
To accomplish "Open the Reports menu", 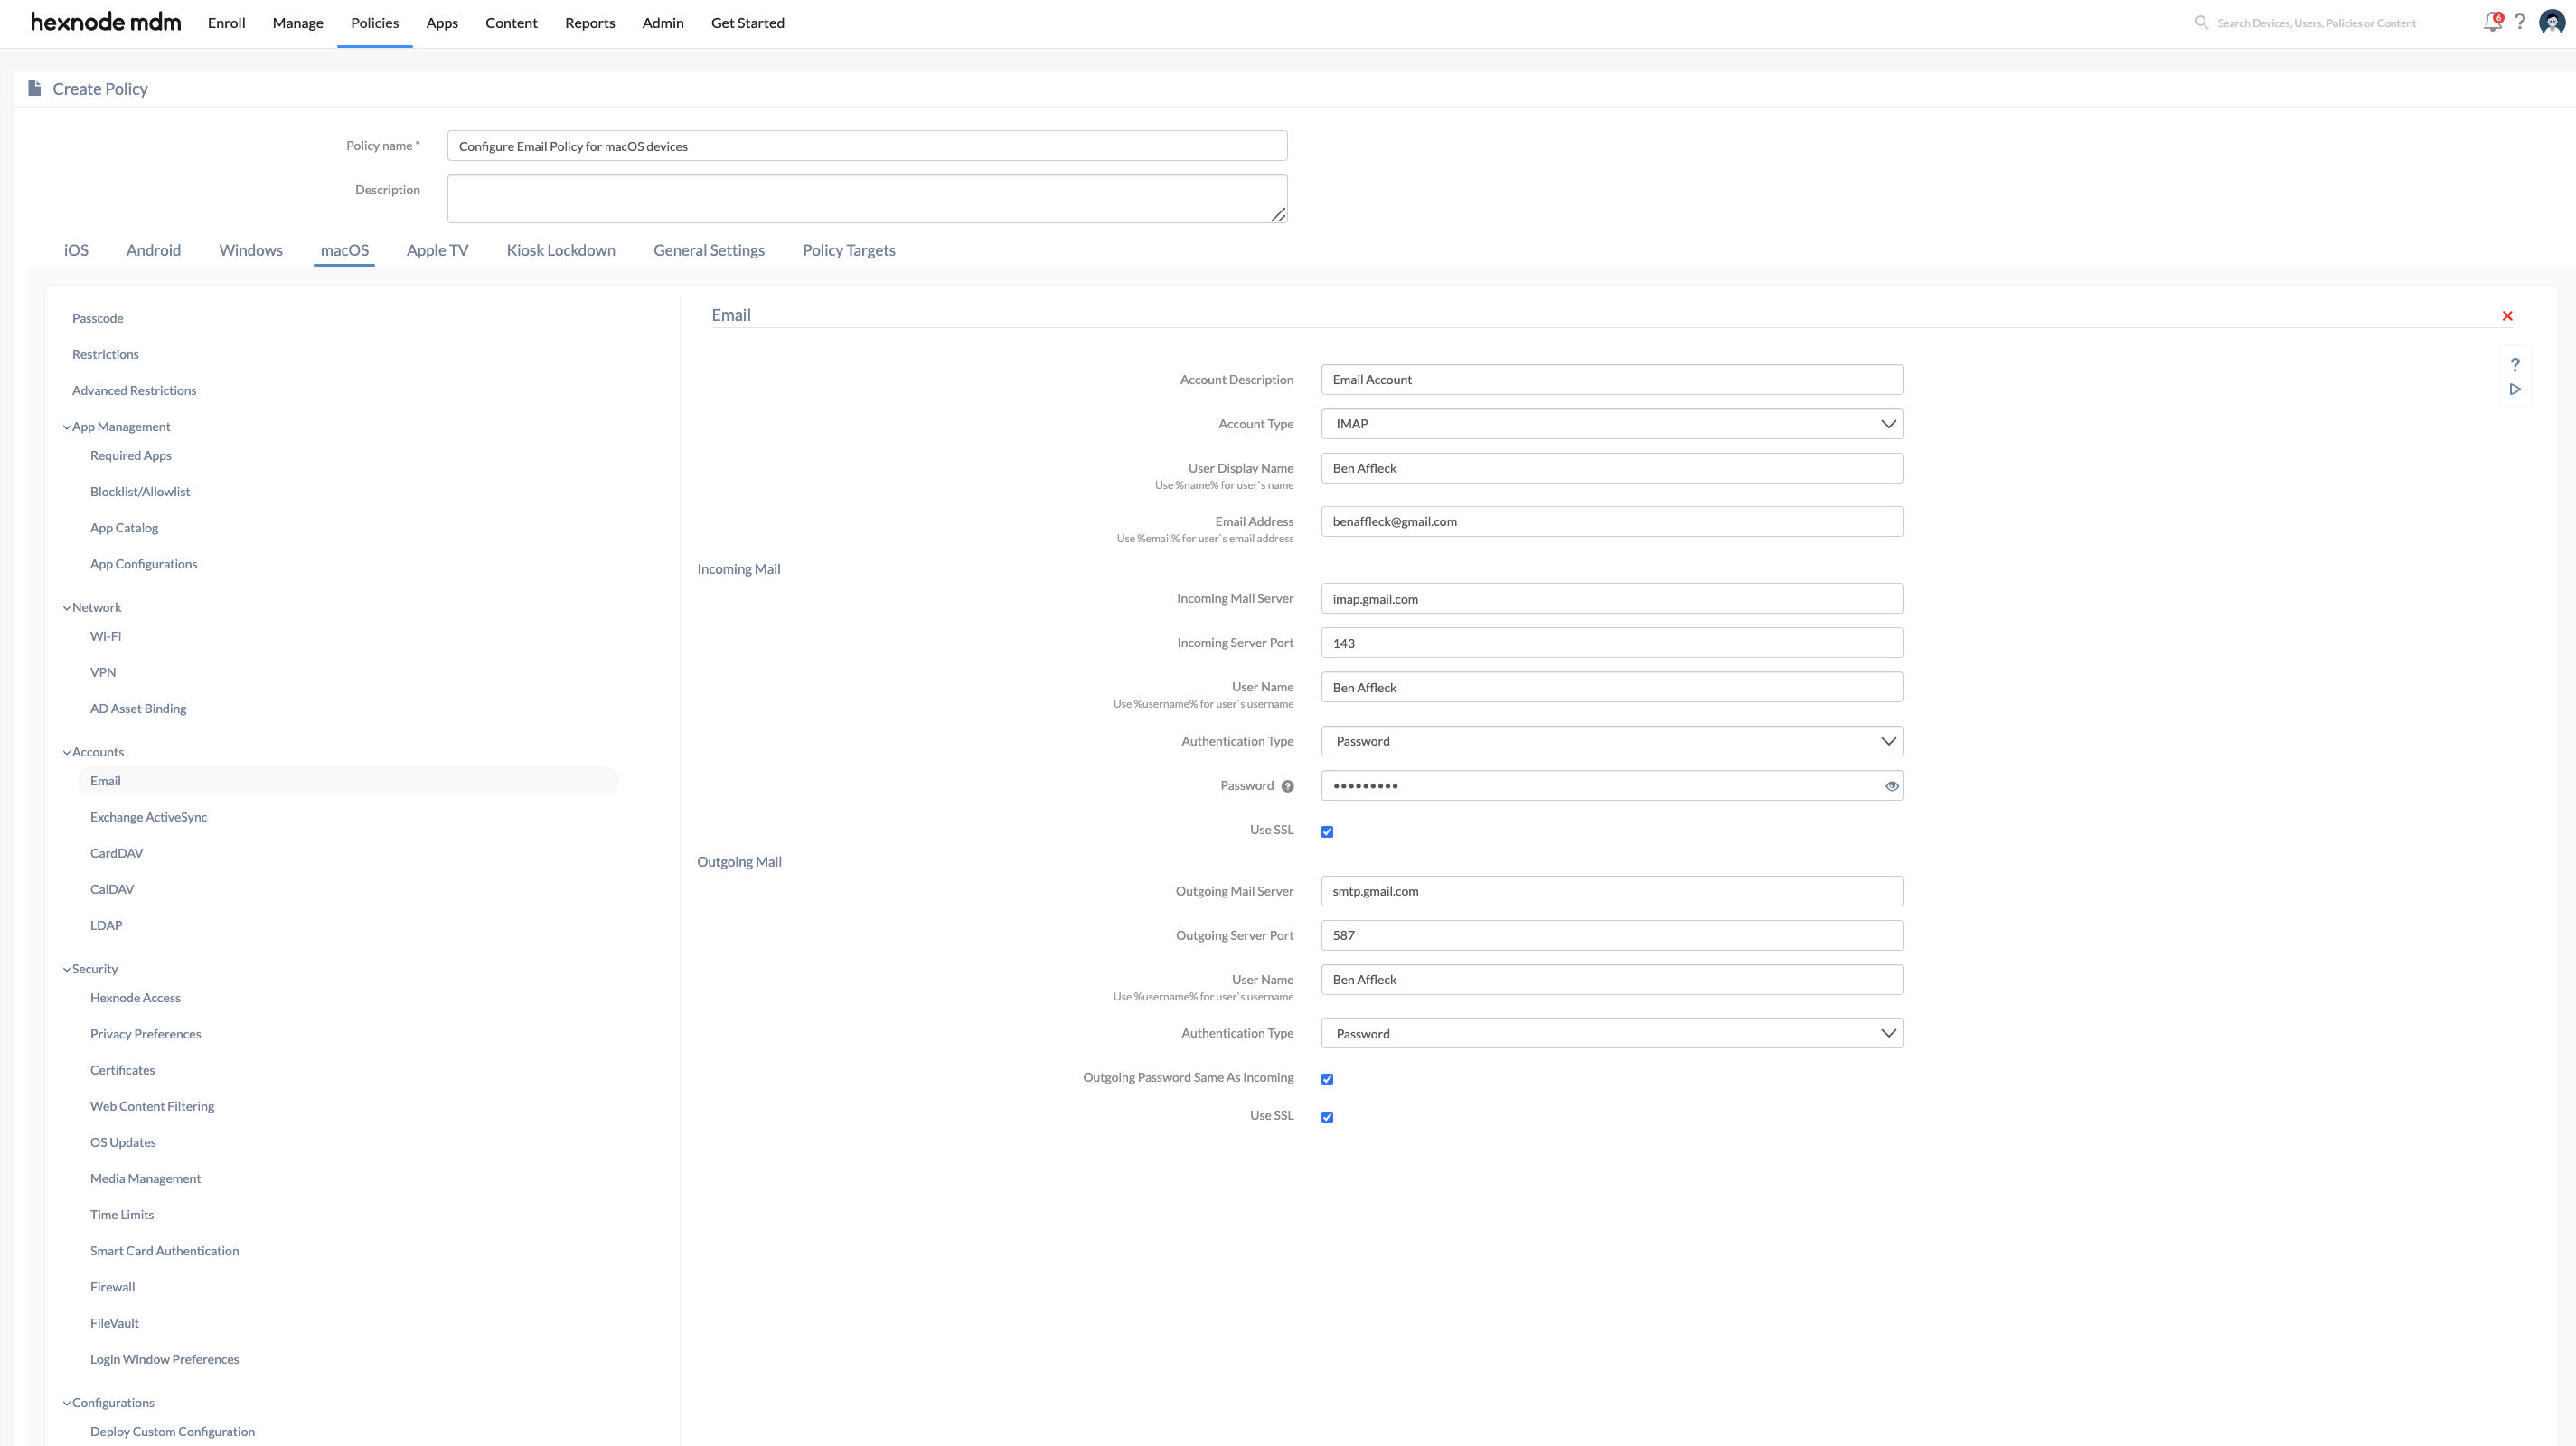I will click(x=590, y=22).
